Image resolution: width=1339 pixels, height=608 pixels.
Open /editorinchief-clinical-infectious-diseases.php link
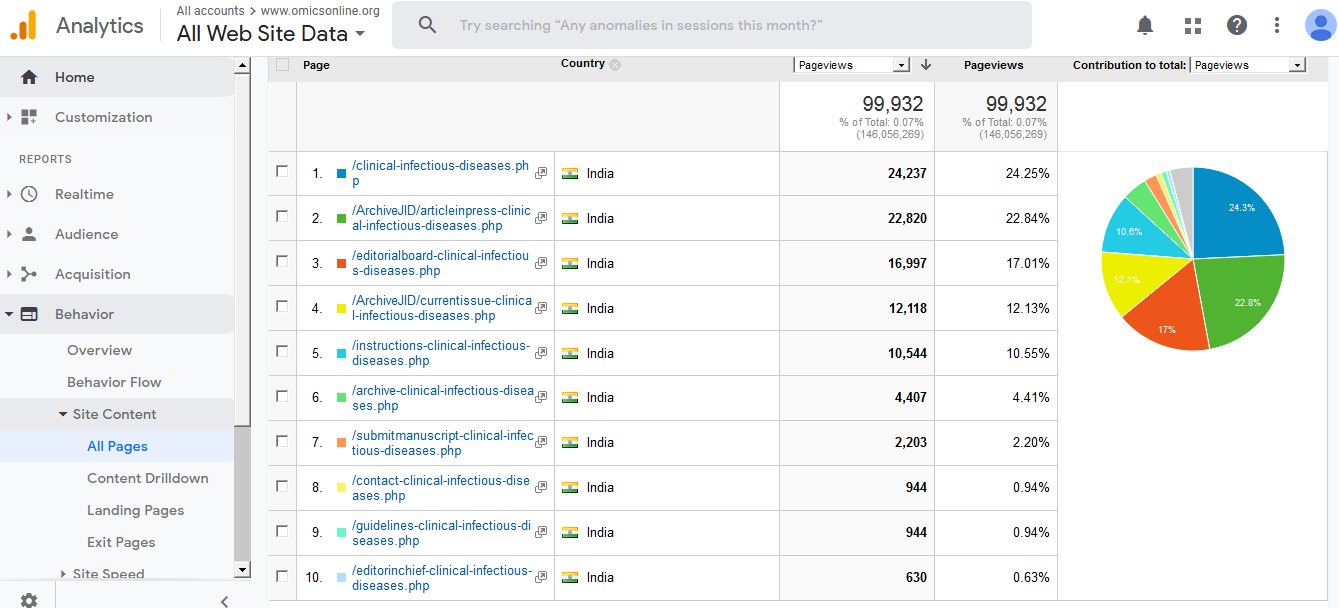pyautogui.click(x=441, y=577)
